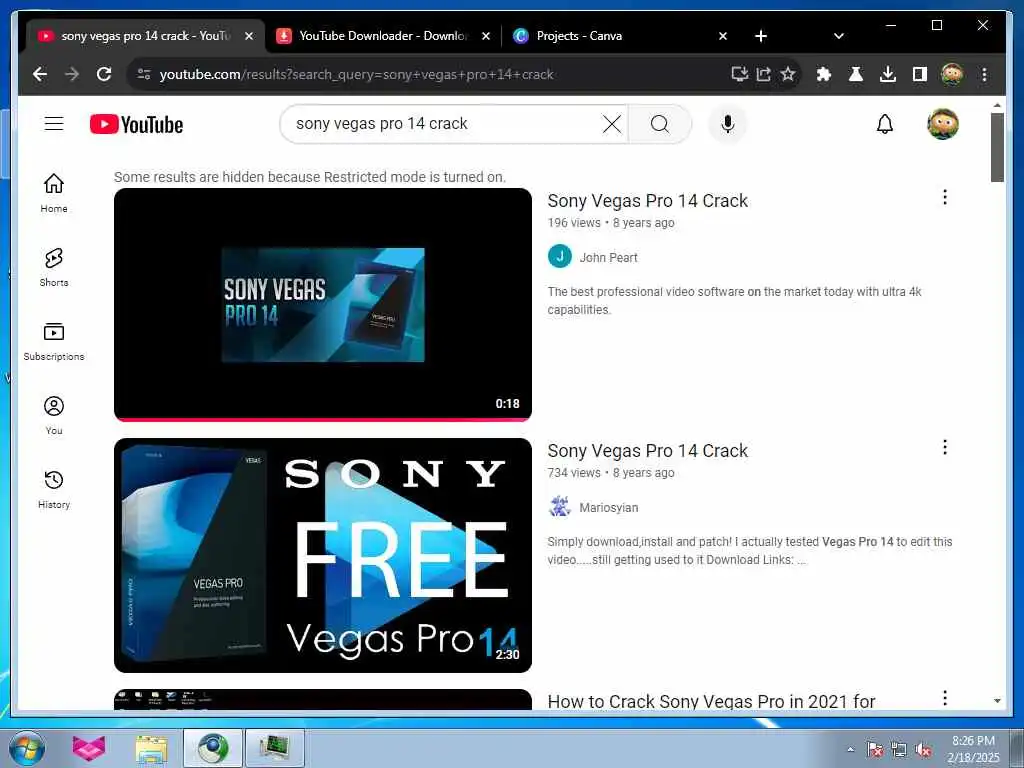Open browser extensions puzzle icon
This screenshot has width=1024, height=768.
point(824,74)
